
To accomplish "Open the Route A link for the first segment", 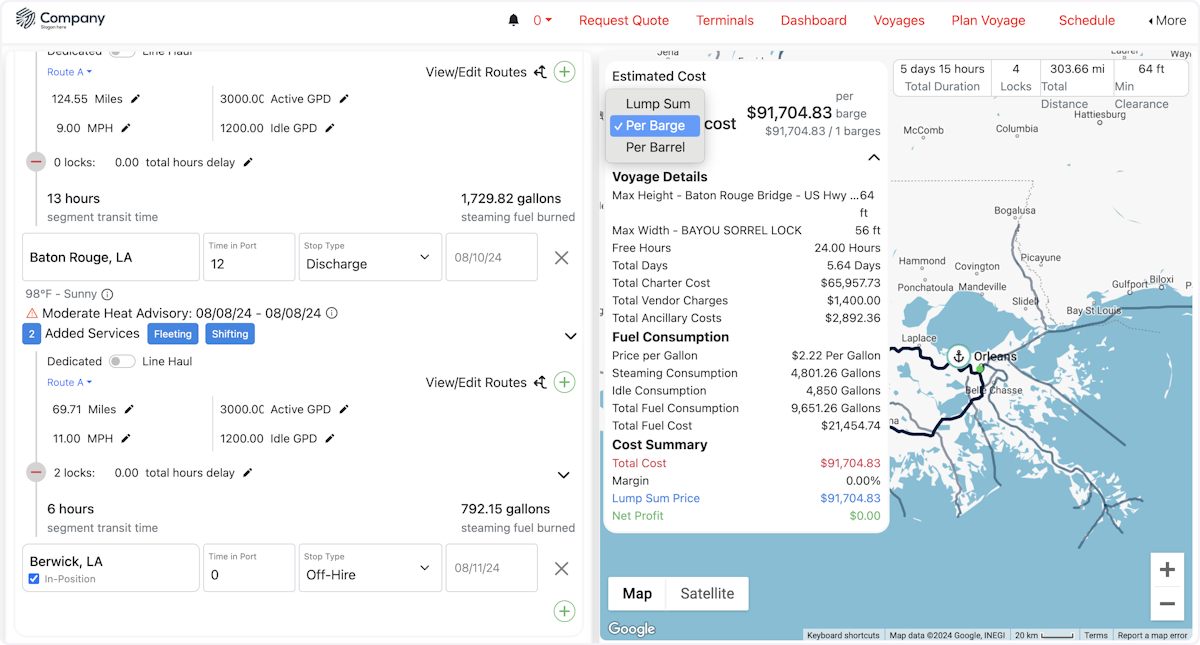I will [64, 72].
